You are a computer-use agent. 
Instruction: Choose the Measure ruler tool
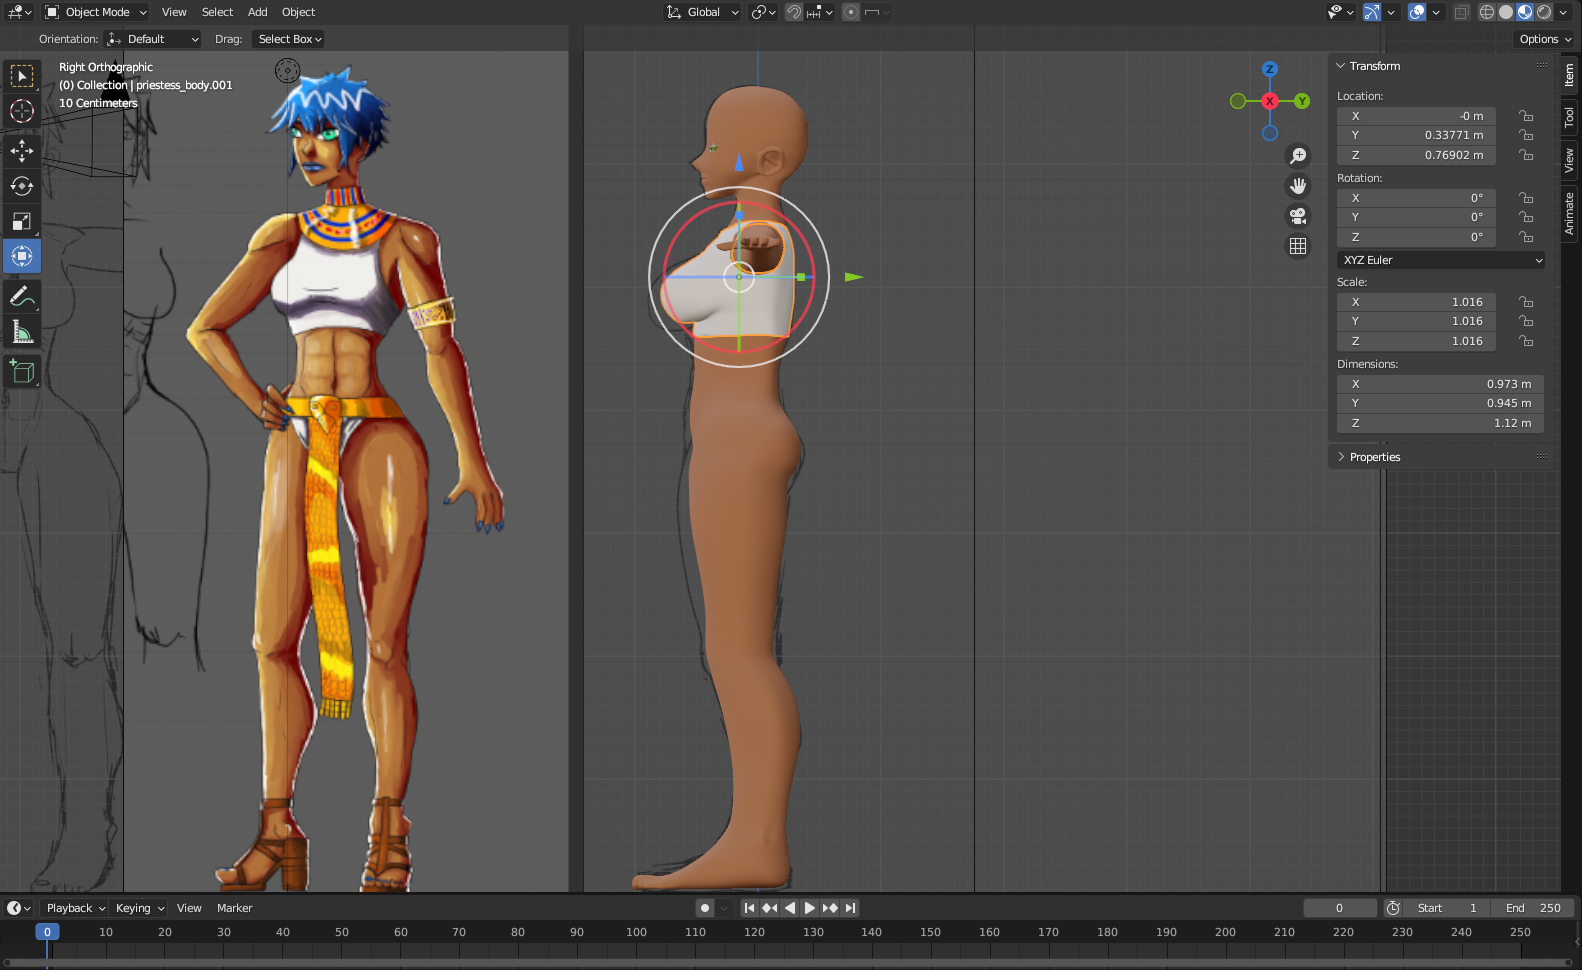(x=22, y=332)
